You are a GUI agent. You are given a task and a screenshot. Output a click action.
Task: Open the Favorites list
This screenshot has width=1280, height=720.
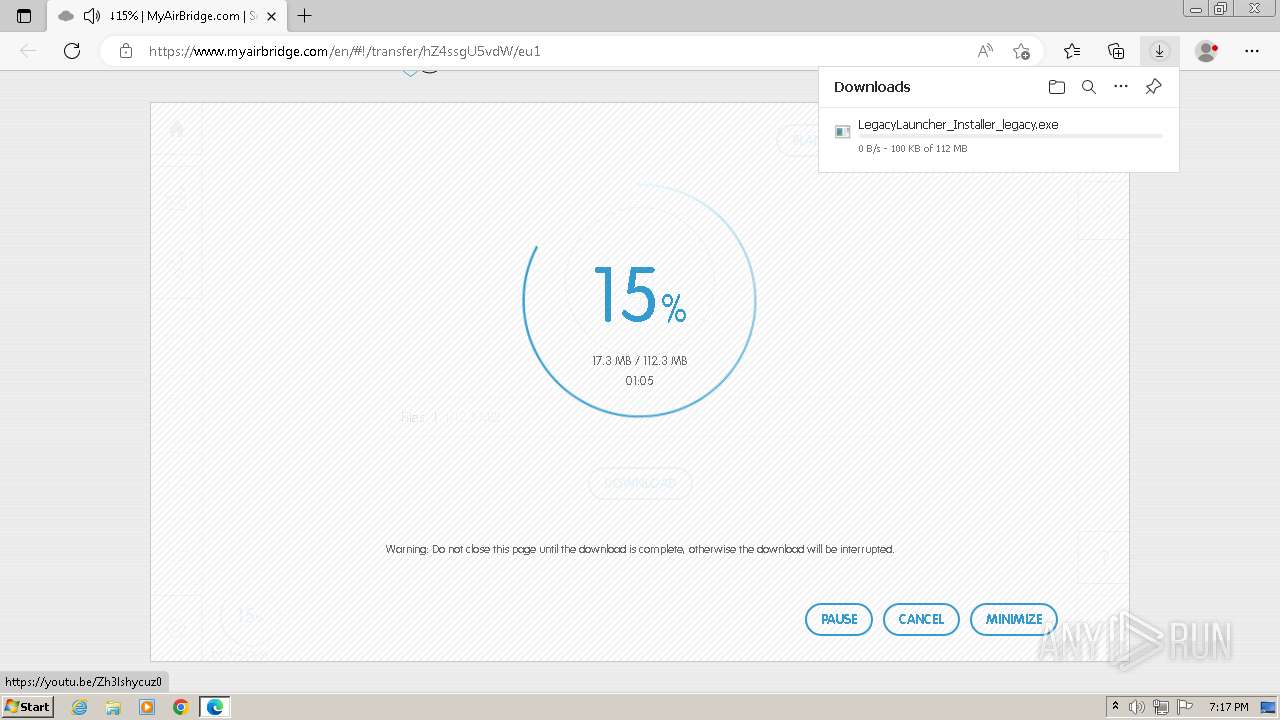pos(1072,51)
